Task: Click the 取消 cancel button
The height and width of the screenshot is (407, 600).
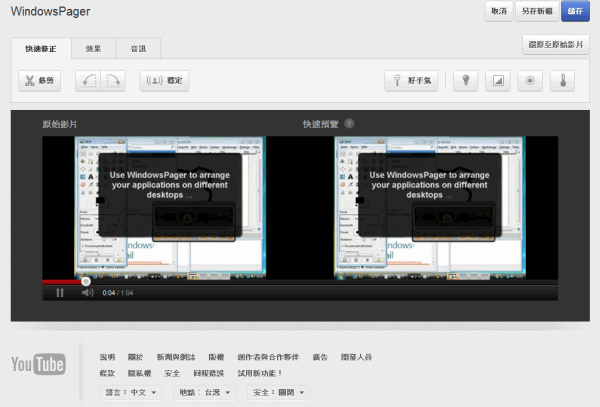Action: tap(499, 11)
